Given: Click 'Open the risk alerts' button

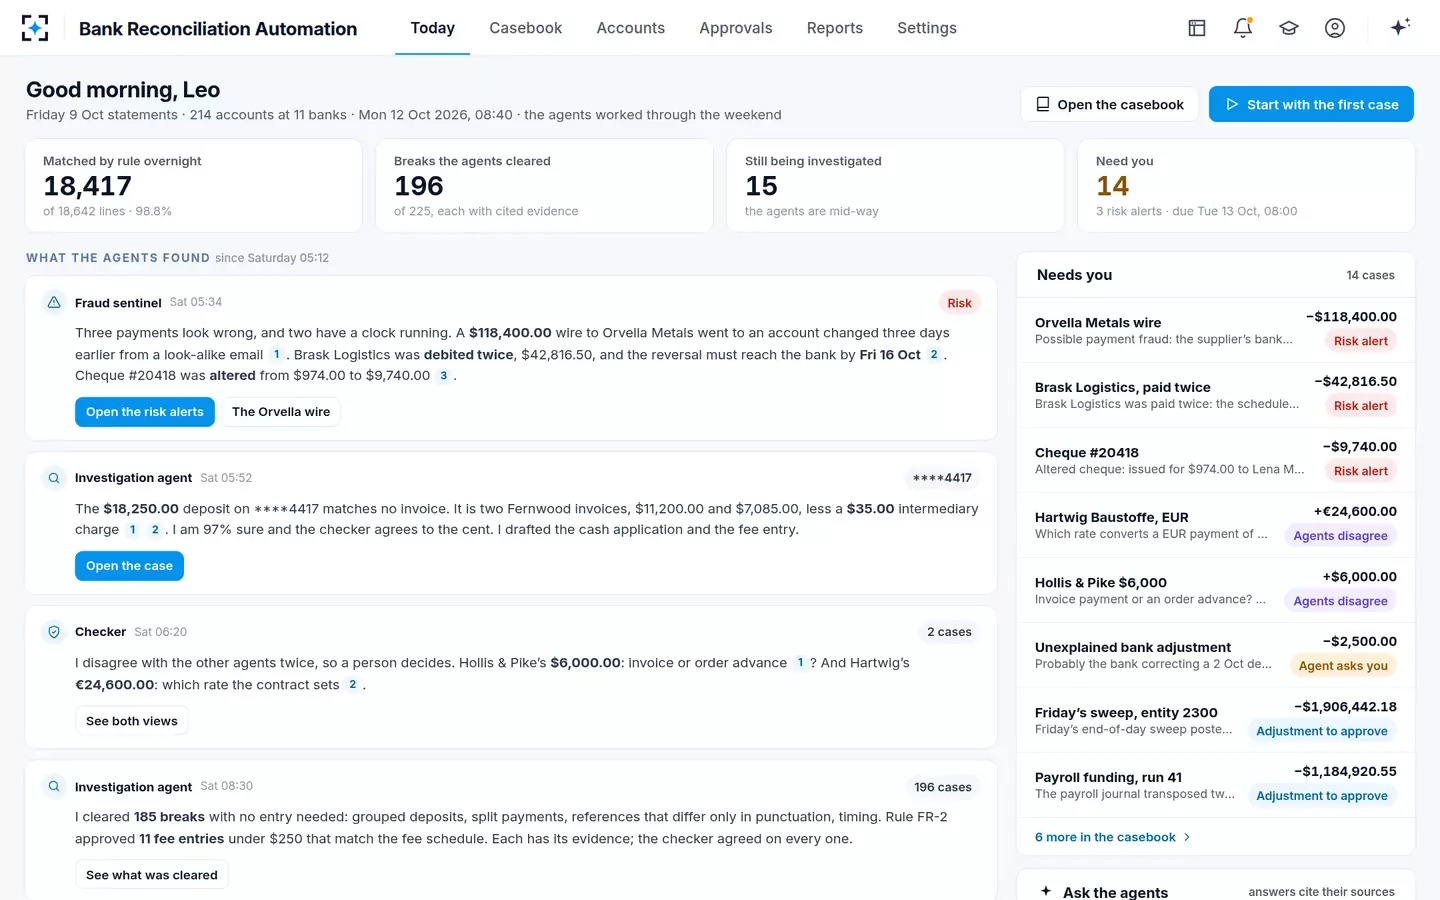Looking at the screenshot, I should (x=145, y=412).
